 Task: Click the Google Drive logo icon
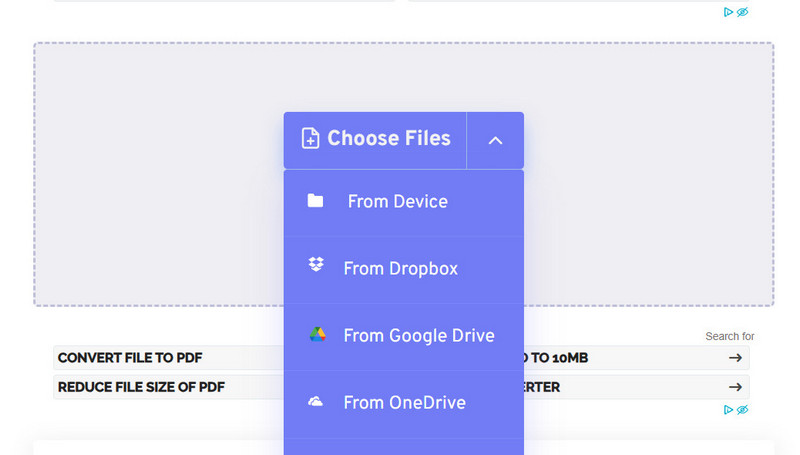317,335
